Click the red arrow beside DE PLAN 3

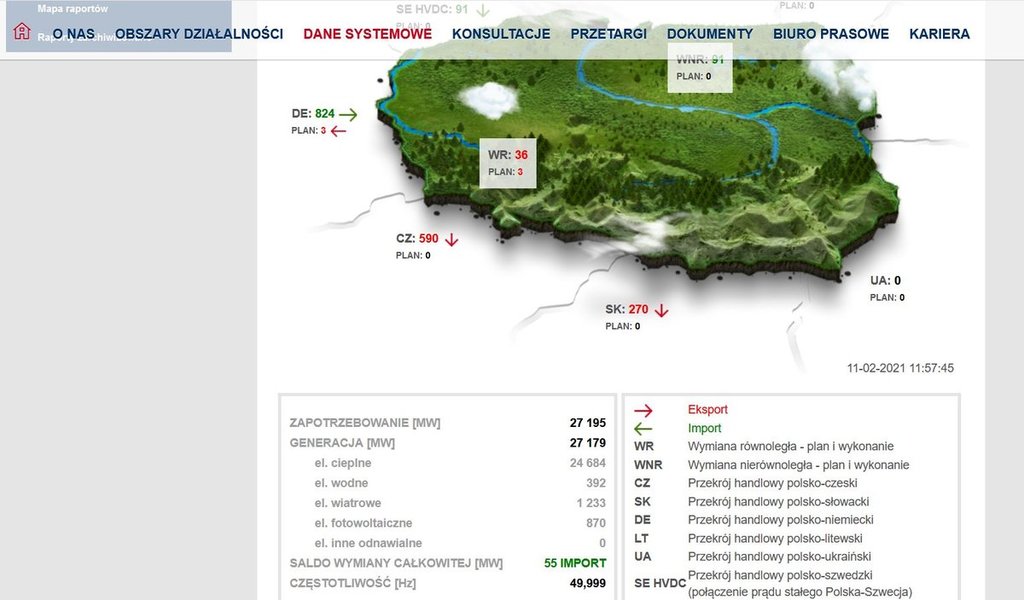coord(338,131)
